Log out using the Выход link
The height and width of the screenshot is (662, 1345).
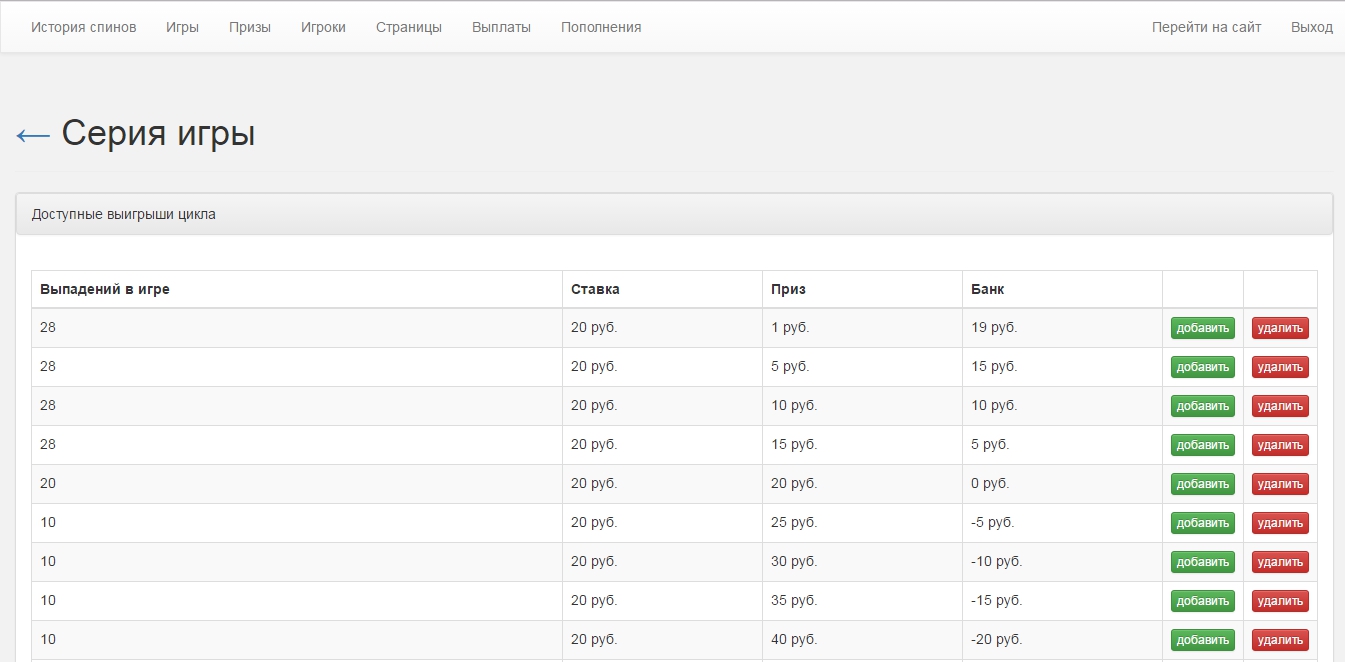coord(1312,27)
